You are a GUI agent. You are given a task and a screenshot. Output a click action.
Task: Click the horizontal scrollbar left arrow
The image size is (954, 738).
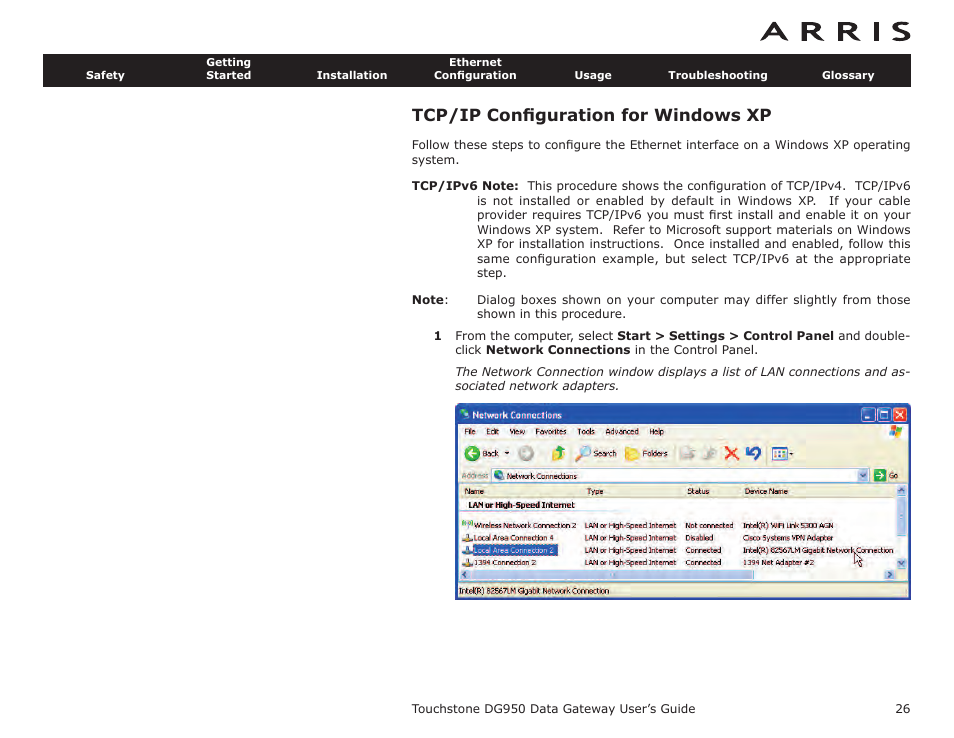[x=465, y=574]
